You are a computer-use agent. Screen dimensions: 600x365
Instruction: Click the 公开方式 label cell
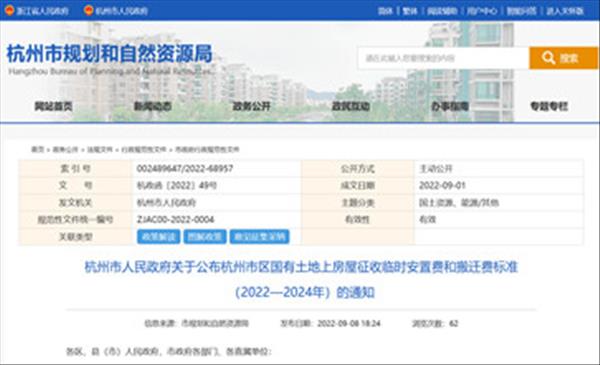(358, 168)
